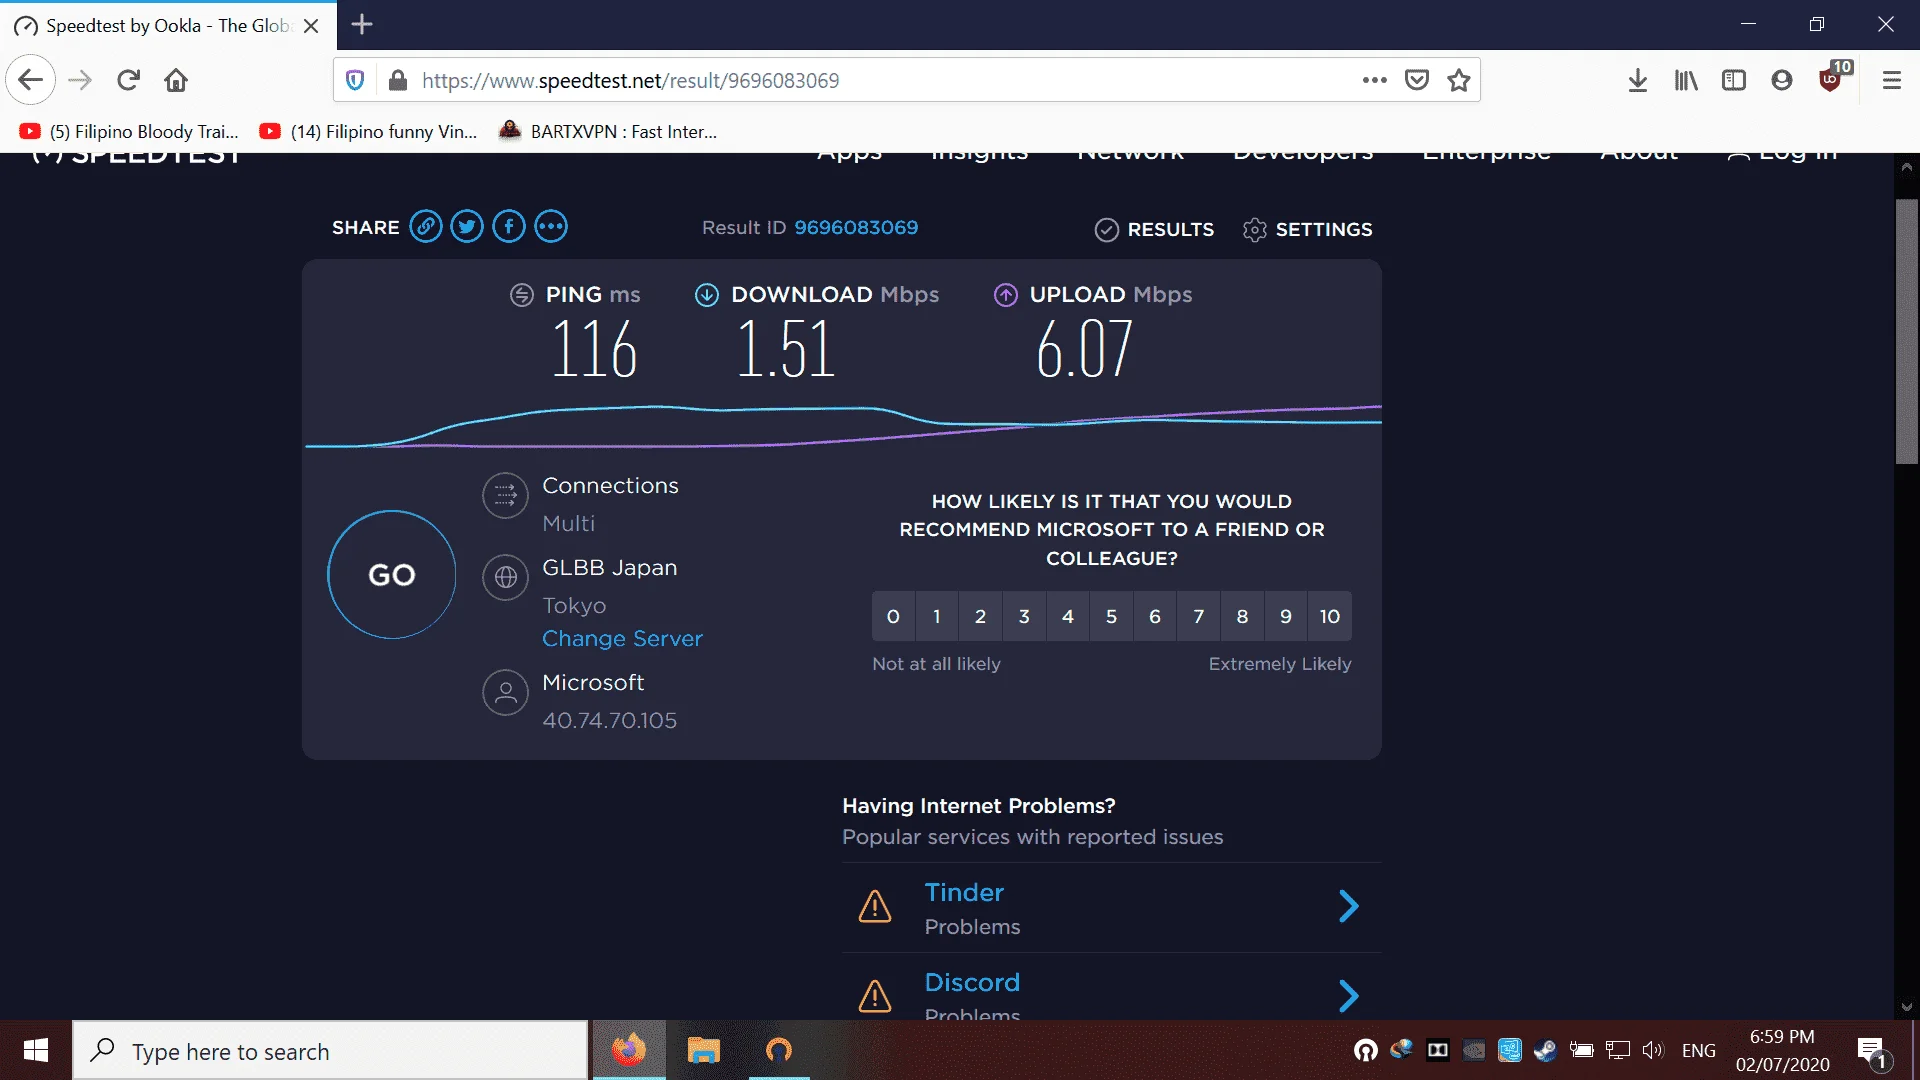Rate recommendation score 6
This screenshot has height=1080, width=1920.
1155,616
